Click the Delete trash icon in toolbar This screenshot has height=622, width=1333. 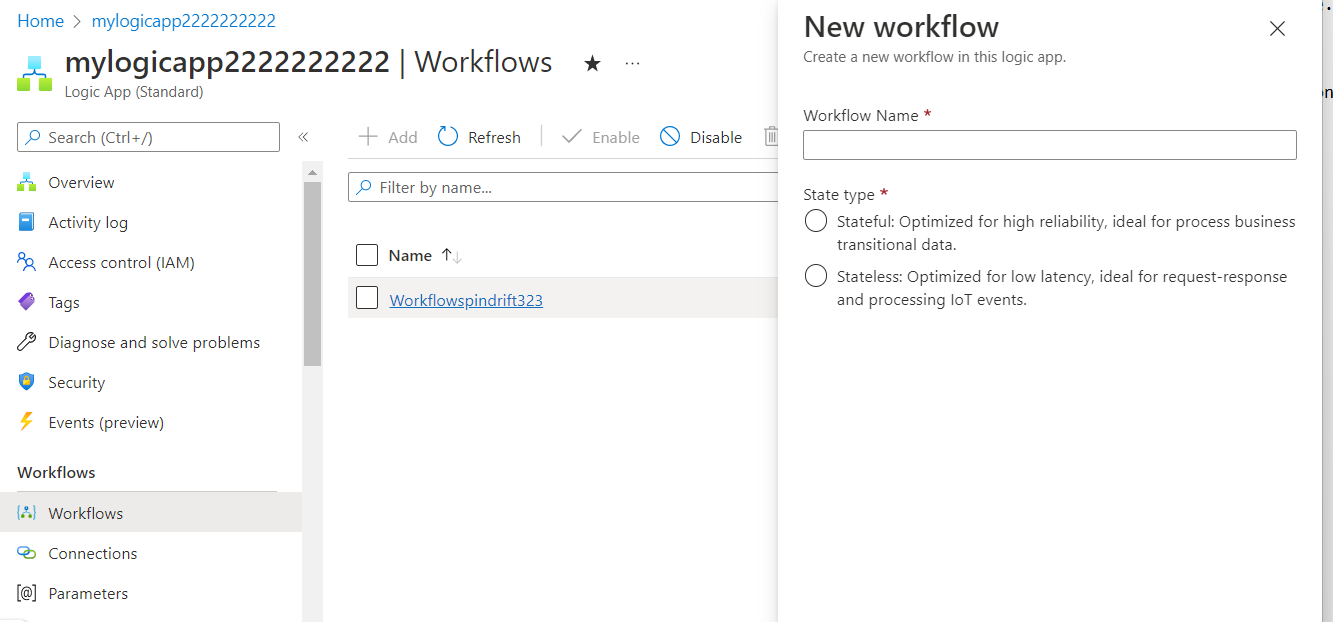pyautogui.click(x=771, y=137)
